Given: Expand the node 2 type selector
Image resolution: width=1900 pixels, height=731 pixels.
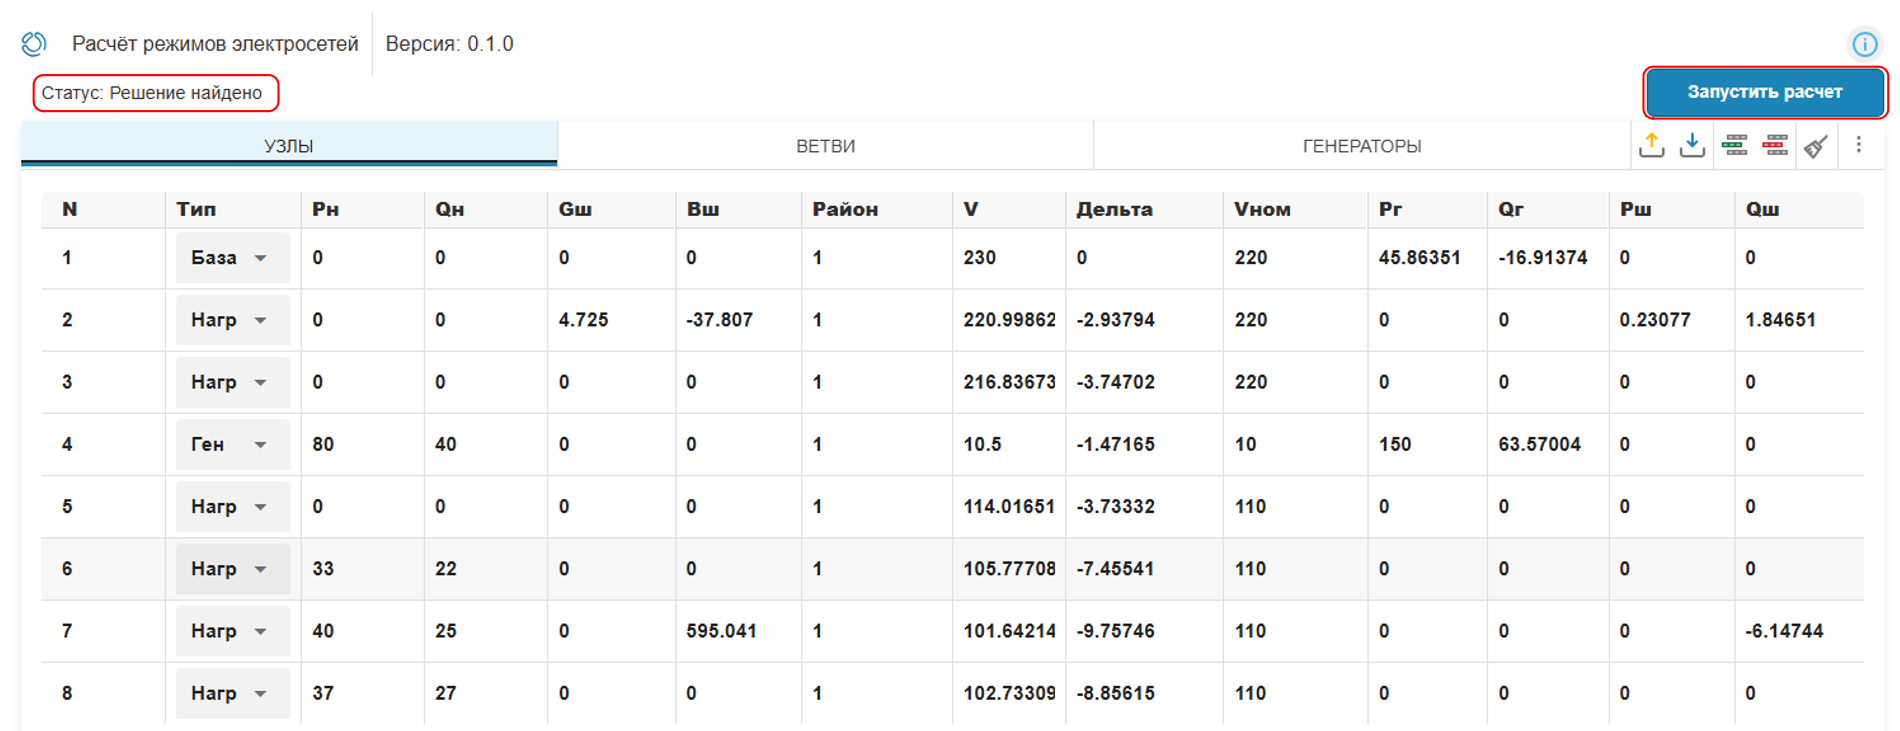Looking at the screenshot, I should [232, 320].
